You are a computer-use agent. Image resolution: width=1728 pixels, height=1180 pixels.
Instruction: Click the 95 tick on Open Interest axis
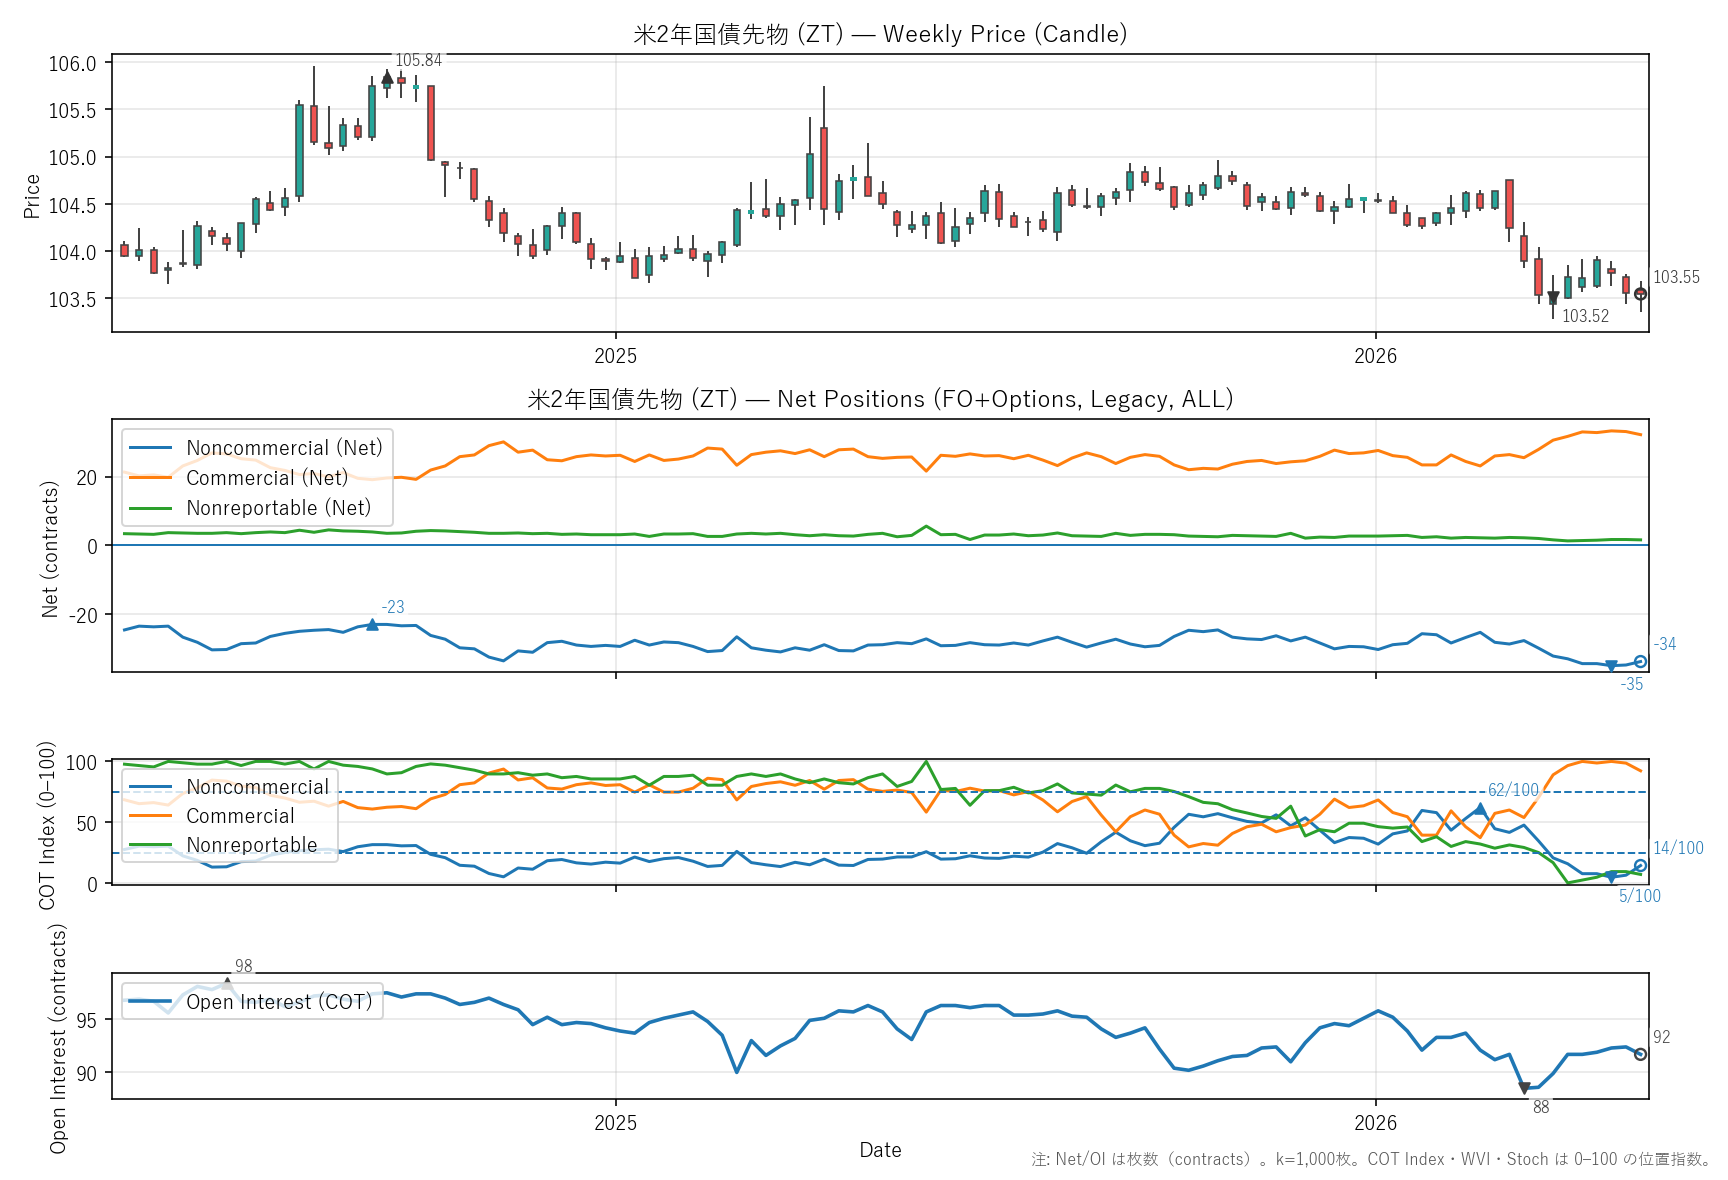[87, 1021]
